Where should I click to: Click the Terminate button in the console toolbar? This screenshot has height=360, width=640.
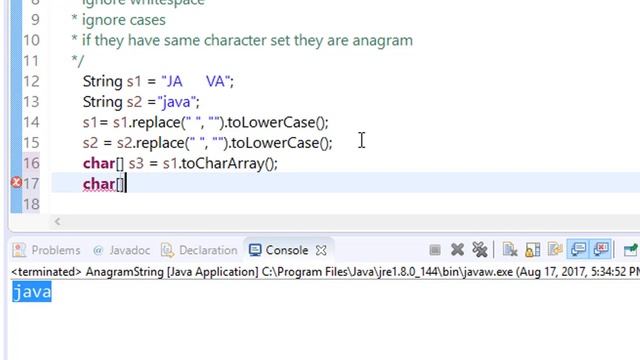(x=435, y=249)
